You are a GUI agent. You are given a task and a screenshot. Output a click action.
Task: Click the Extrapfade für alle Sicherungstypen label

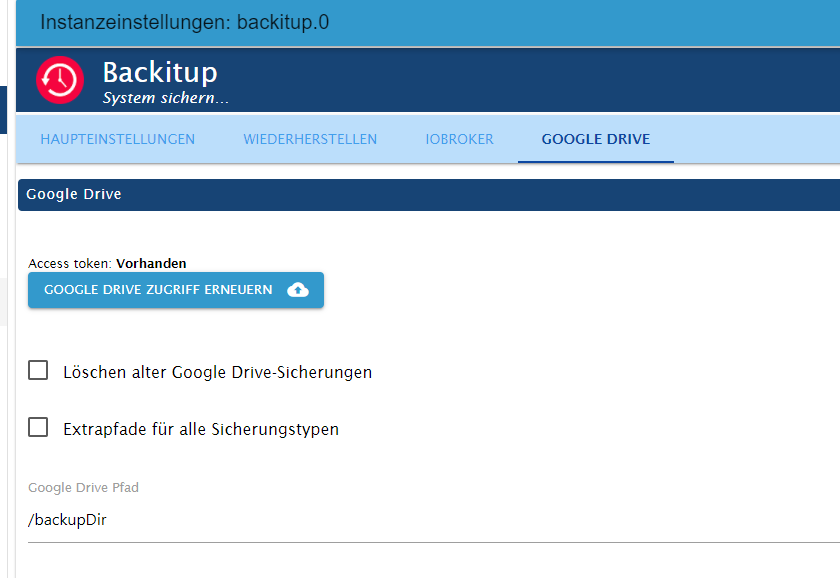pyautogui.click(x=201, y=430)
